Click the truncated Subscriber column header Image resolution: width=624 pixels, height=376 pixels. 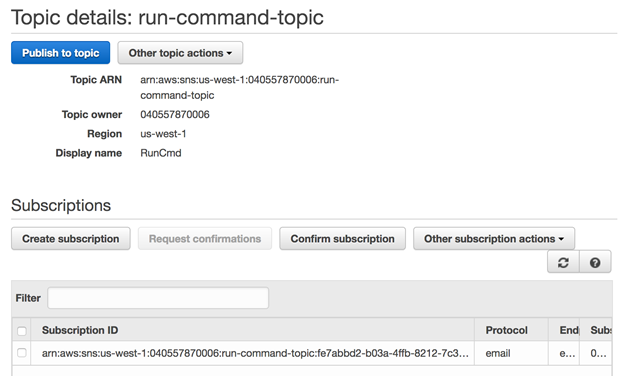tap(601, 330)
